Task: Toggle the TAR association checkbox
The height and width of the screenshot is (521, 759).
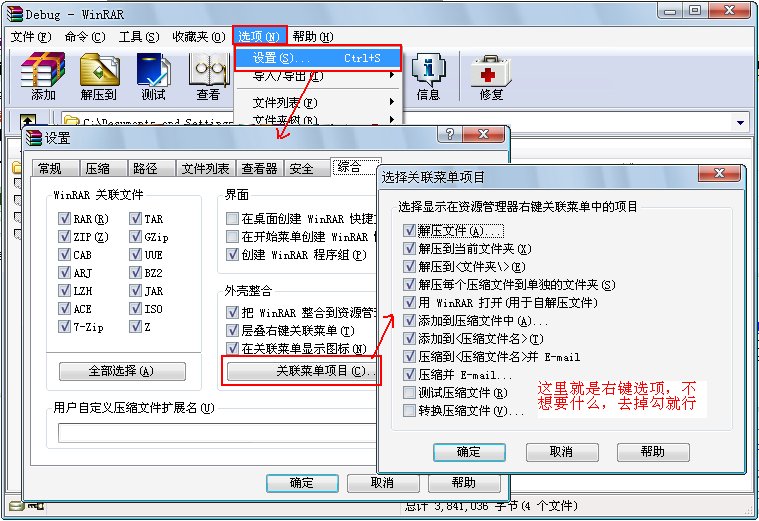Action: point(135,219)
